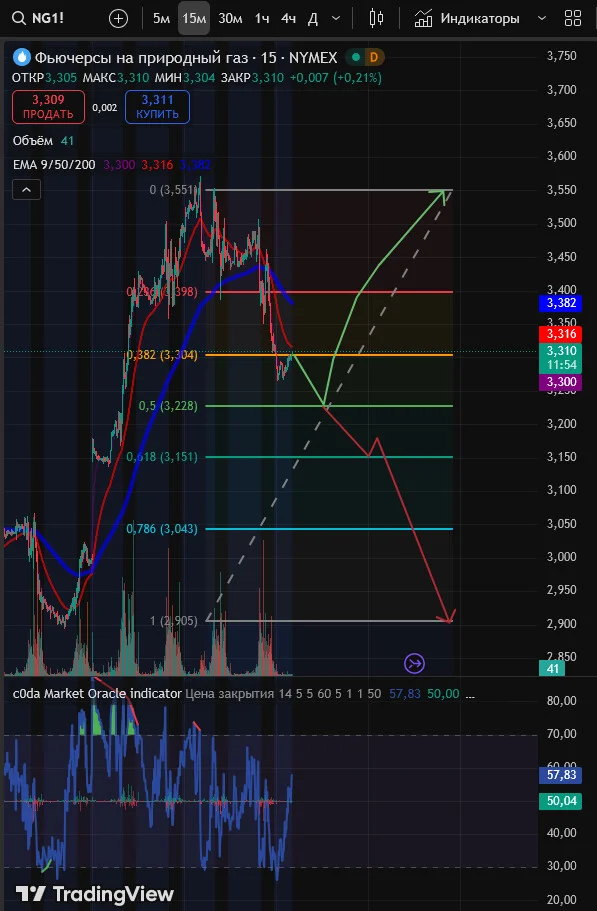Click the purple scroll-to-latest bar icon
597x911 pixels.
click(x=415, y=663)
